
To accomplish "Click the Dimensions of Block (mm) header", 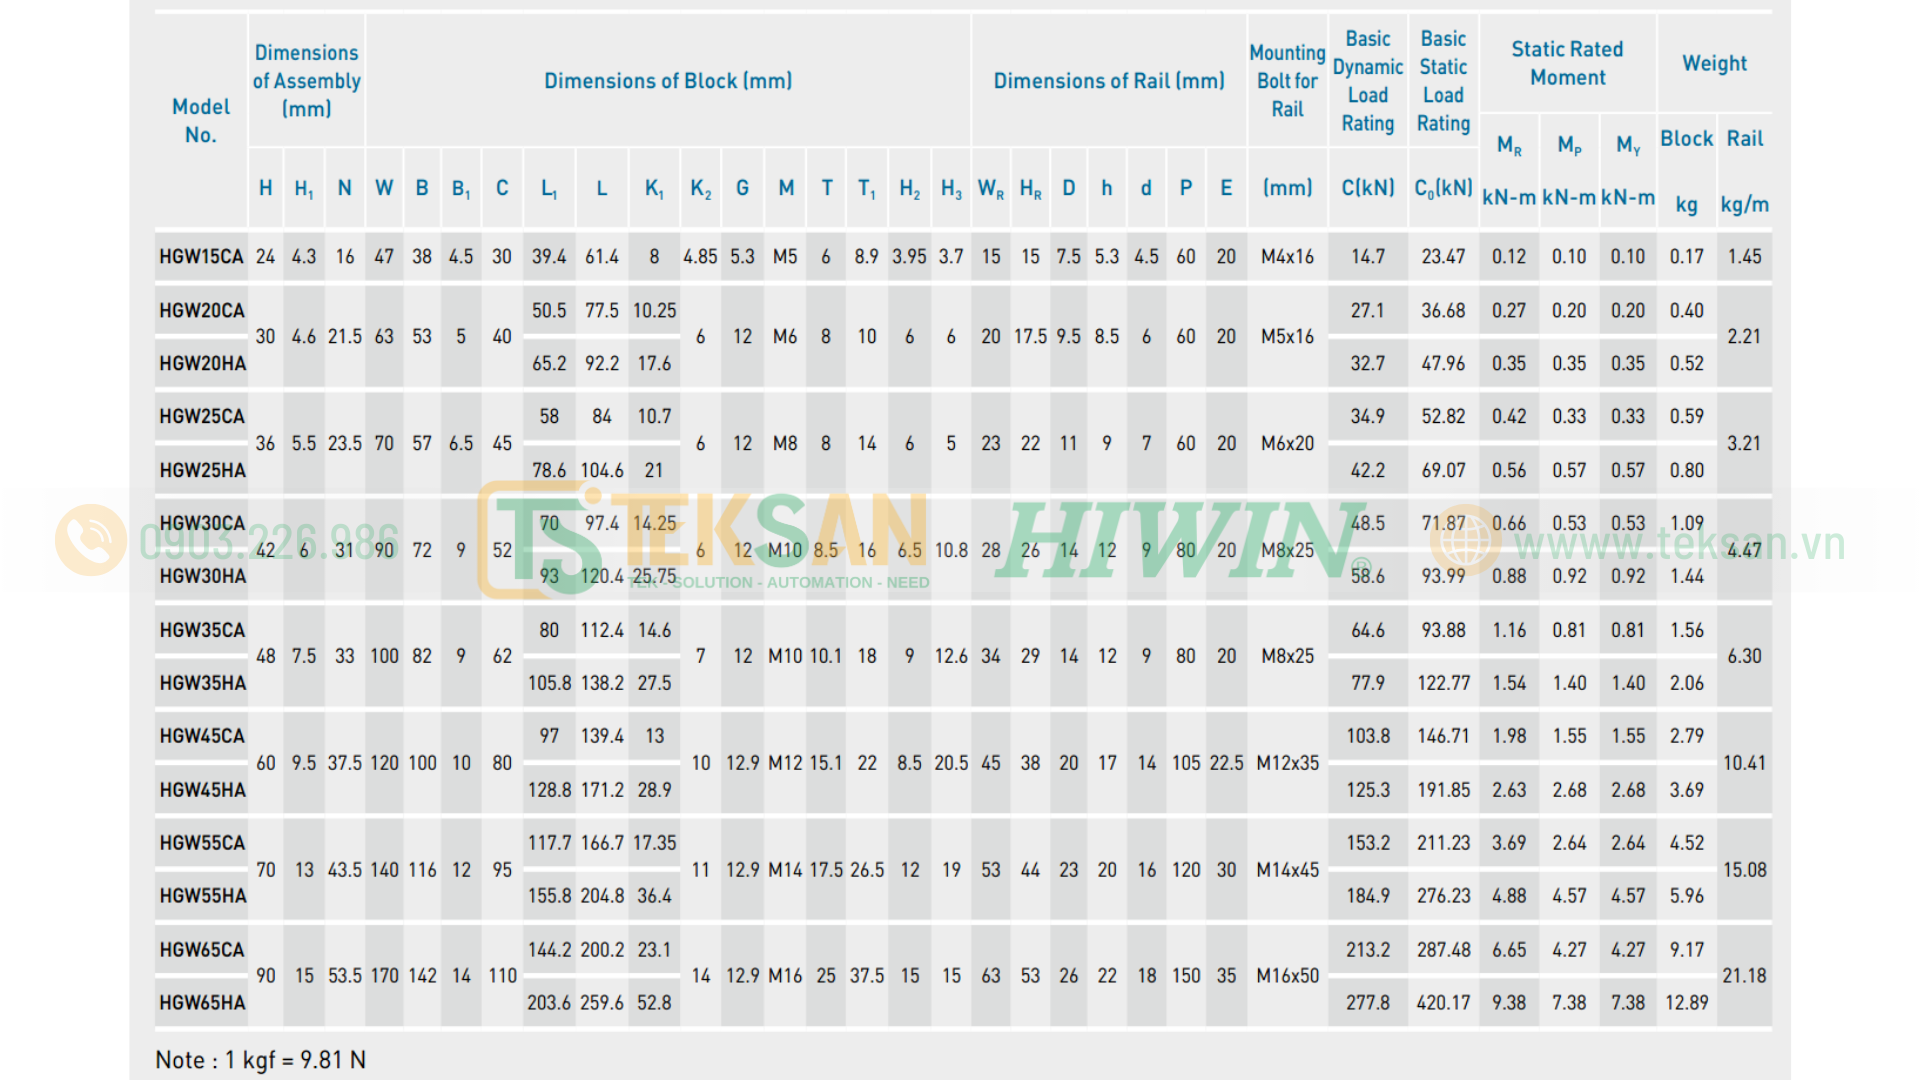I will (x=668, y=81).
